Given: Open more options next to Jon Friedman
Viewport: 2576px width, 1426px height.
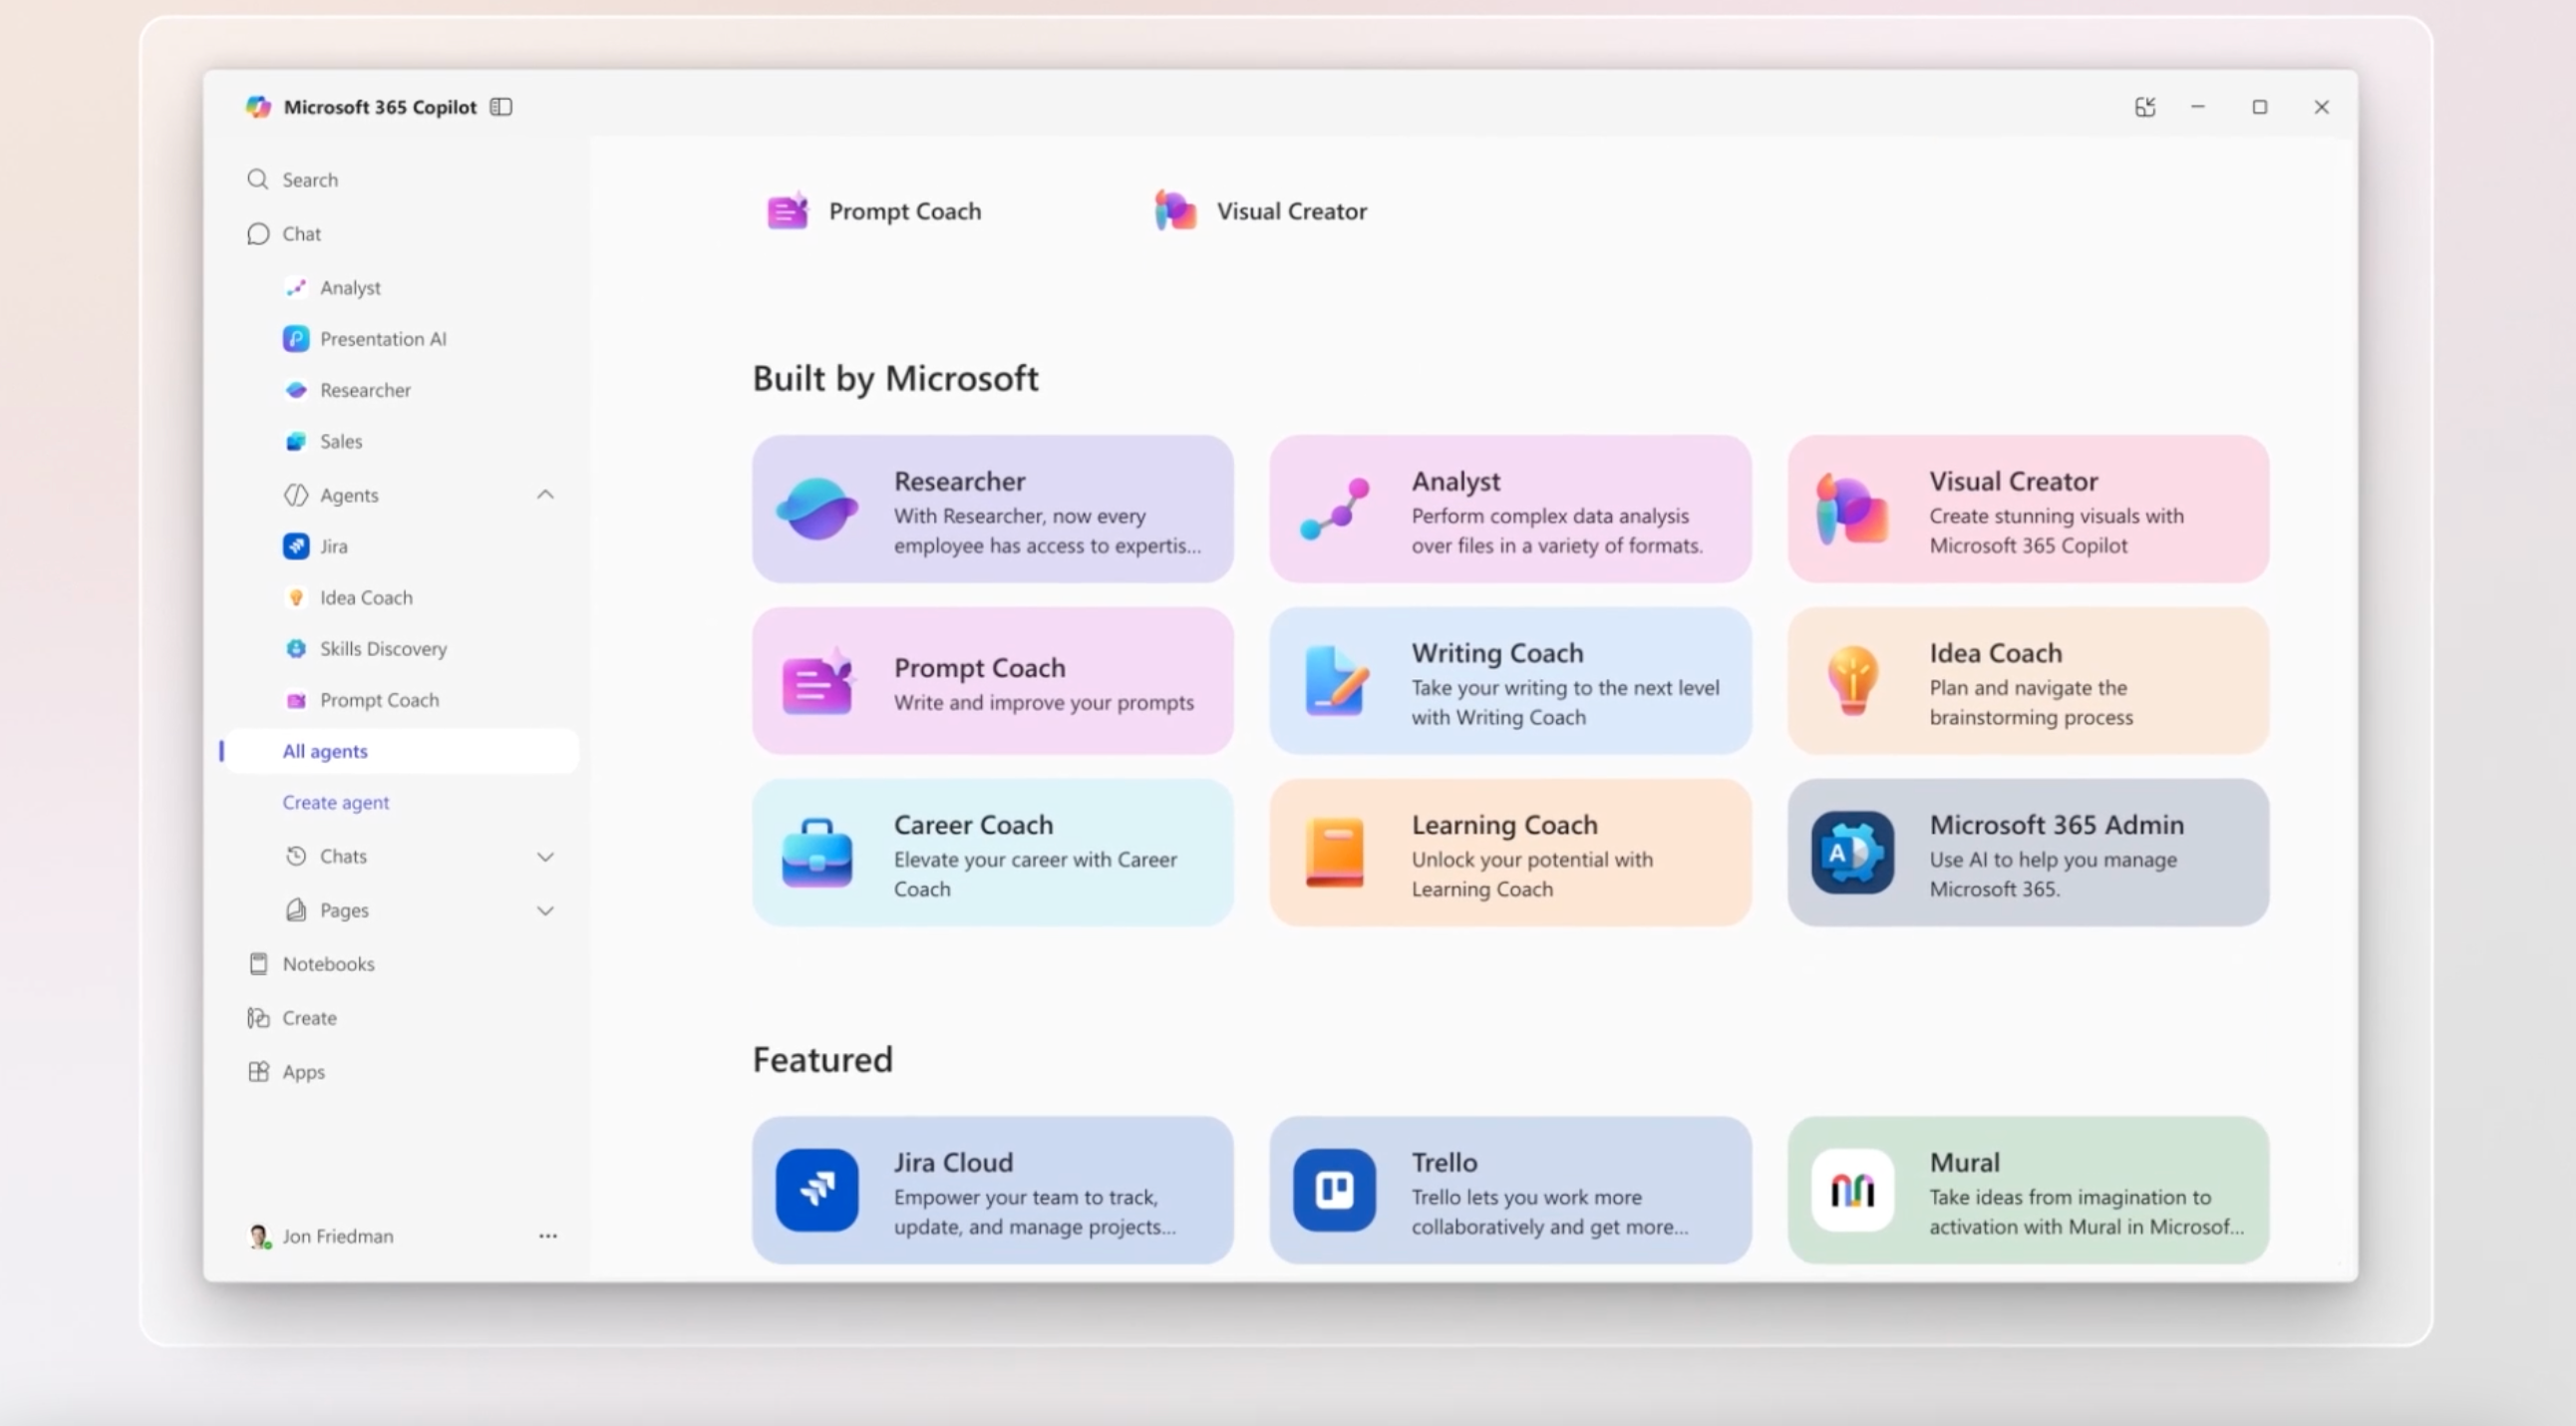Looking at the screenshot, I should click(x=548, y=1236).
